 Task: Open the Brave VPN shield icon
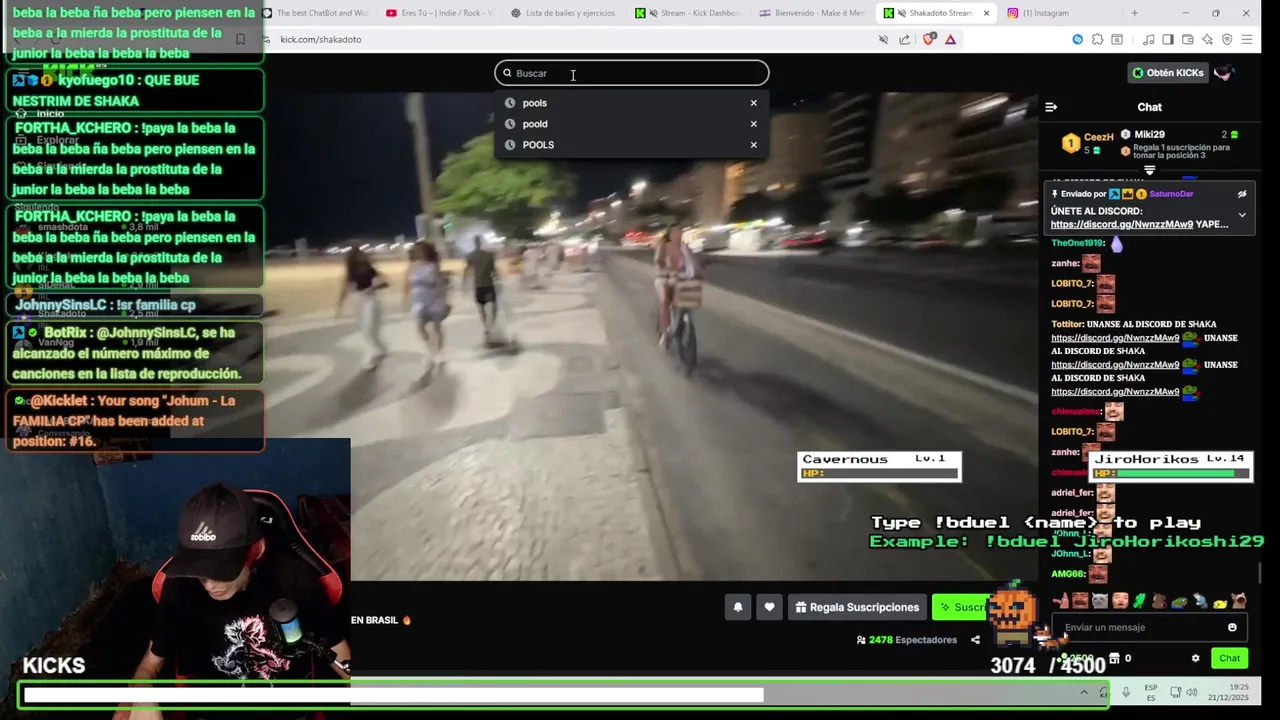click(1227, 39)
